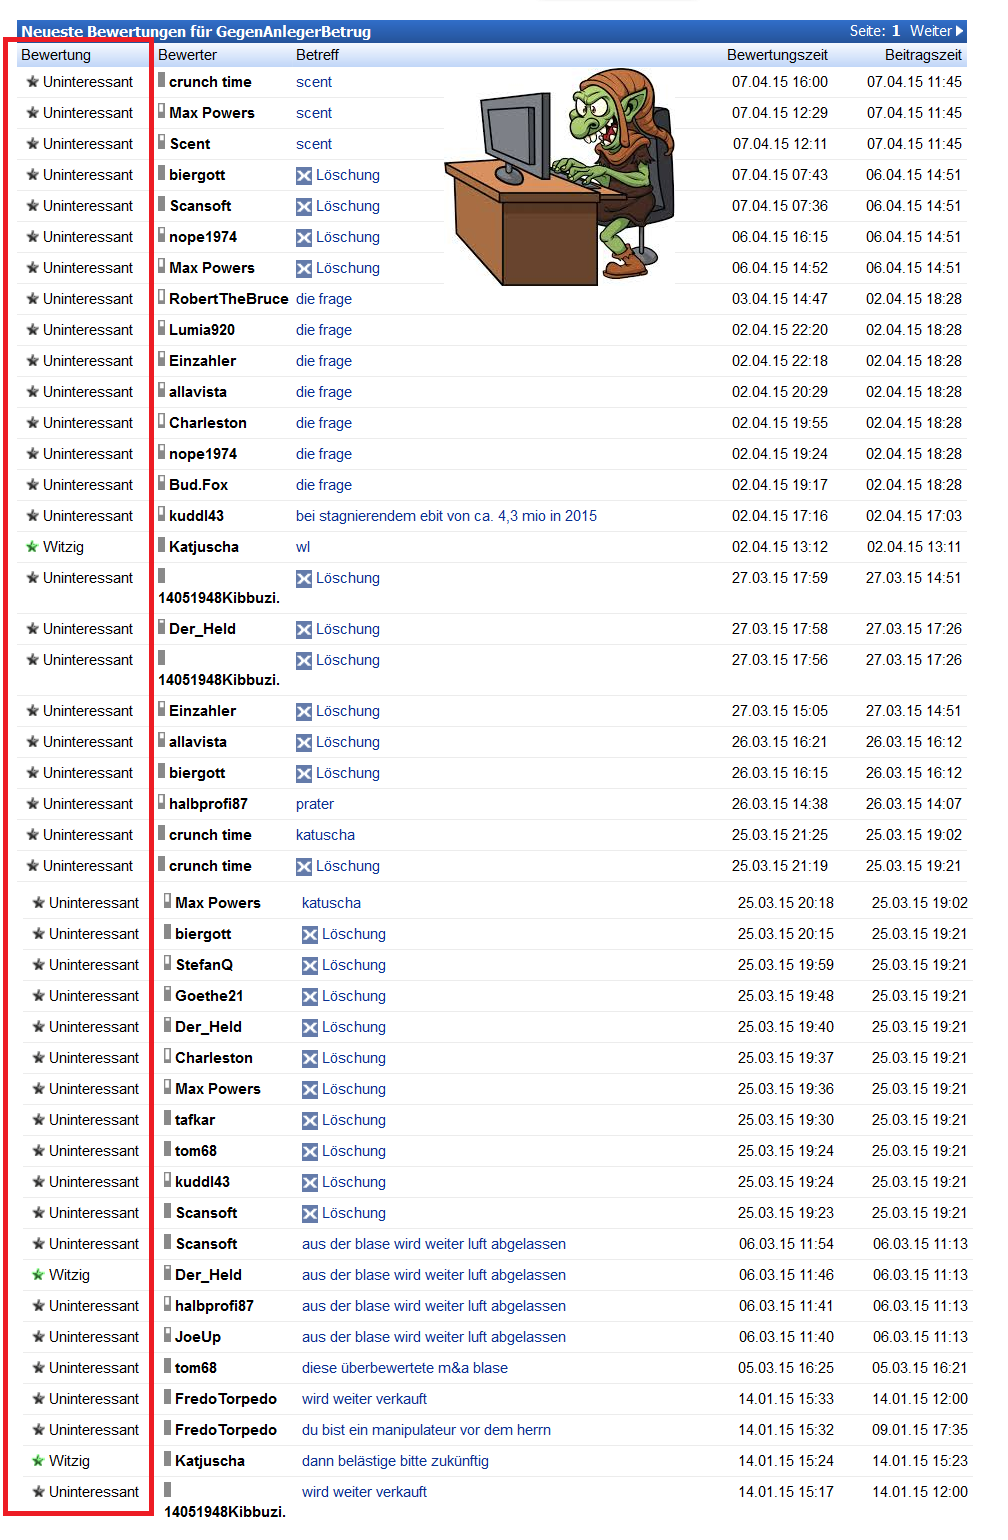
Task: Click the star icon in Lumia920's row
Action: 33,330
